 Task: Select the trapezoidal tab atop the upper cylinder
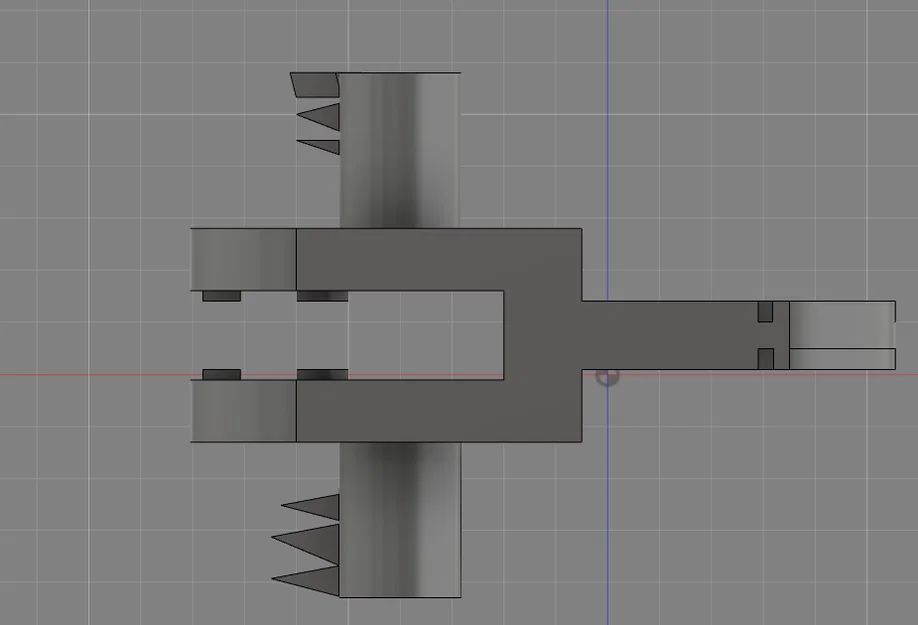[x=315, y=85]
